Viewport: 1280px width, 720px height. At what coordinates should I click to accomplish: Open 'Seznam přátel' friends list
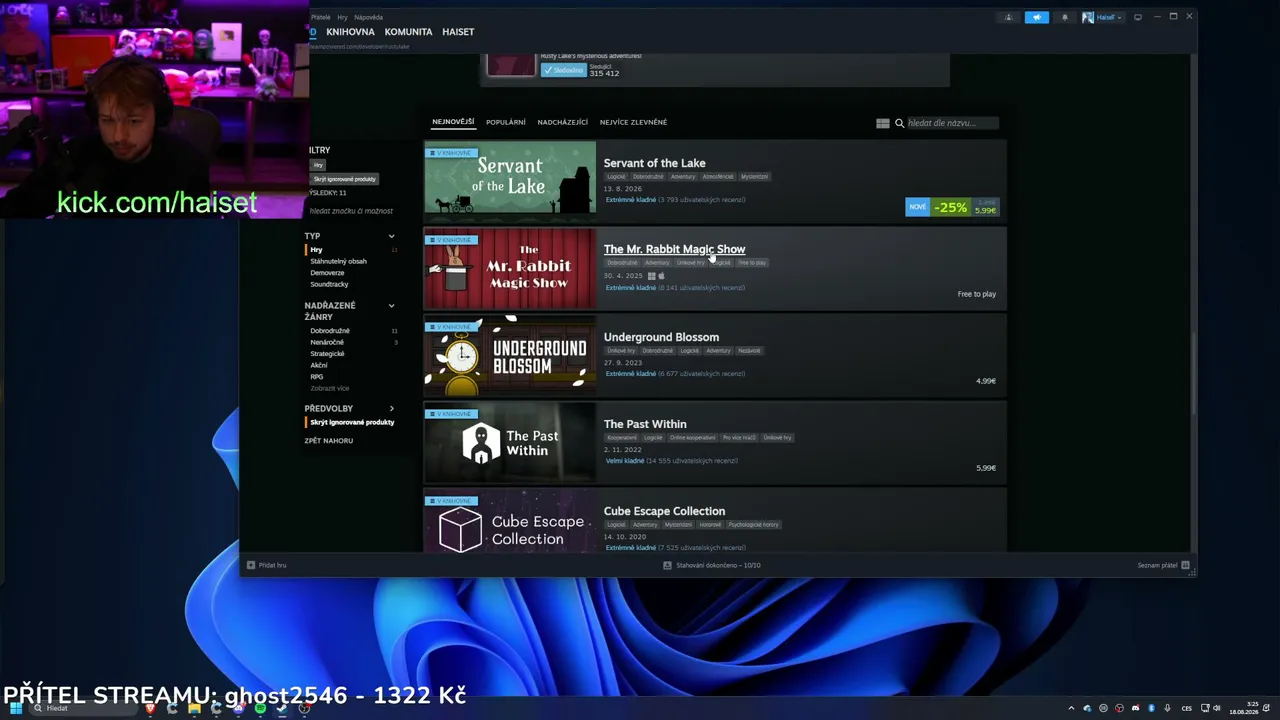tap(1163, 565)
